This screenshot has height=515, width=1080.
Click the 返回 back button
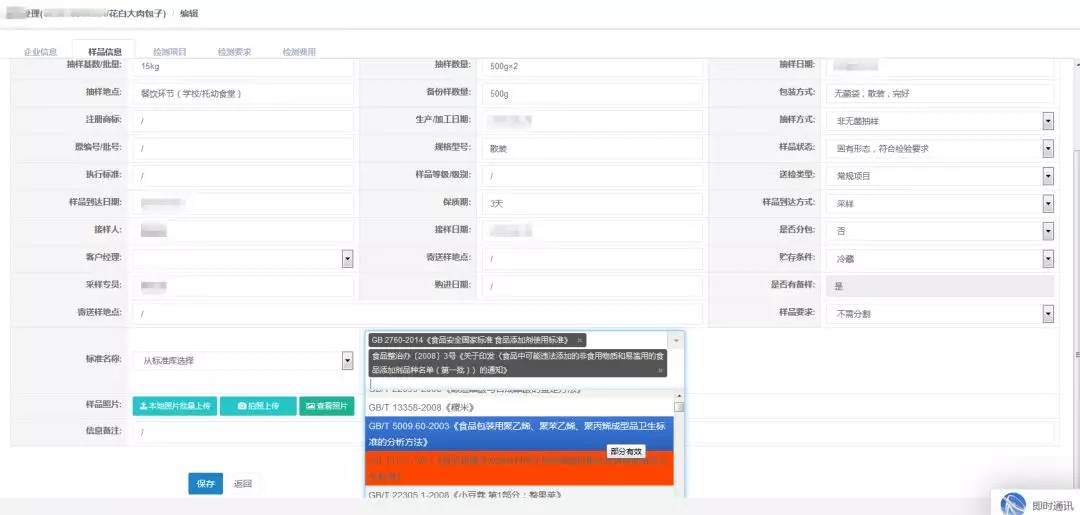[242, 484]
